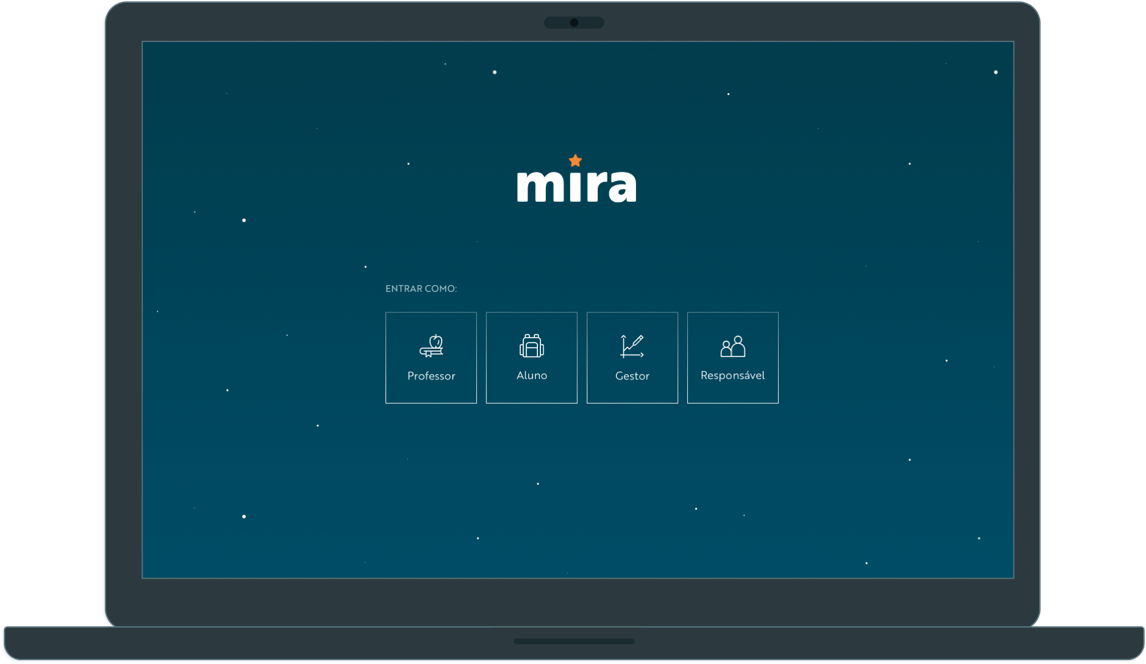Click the "Professor" text label

(x=431, y=376)
